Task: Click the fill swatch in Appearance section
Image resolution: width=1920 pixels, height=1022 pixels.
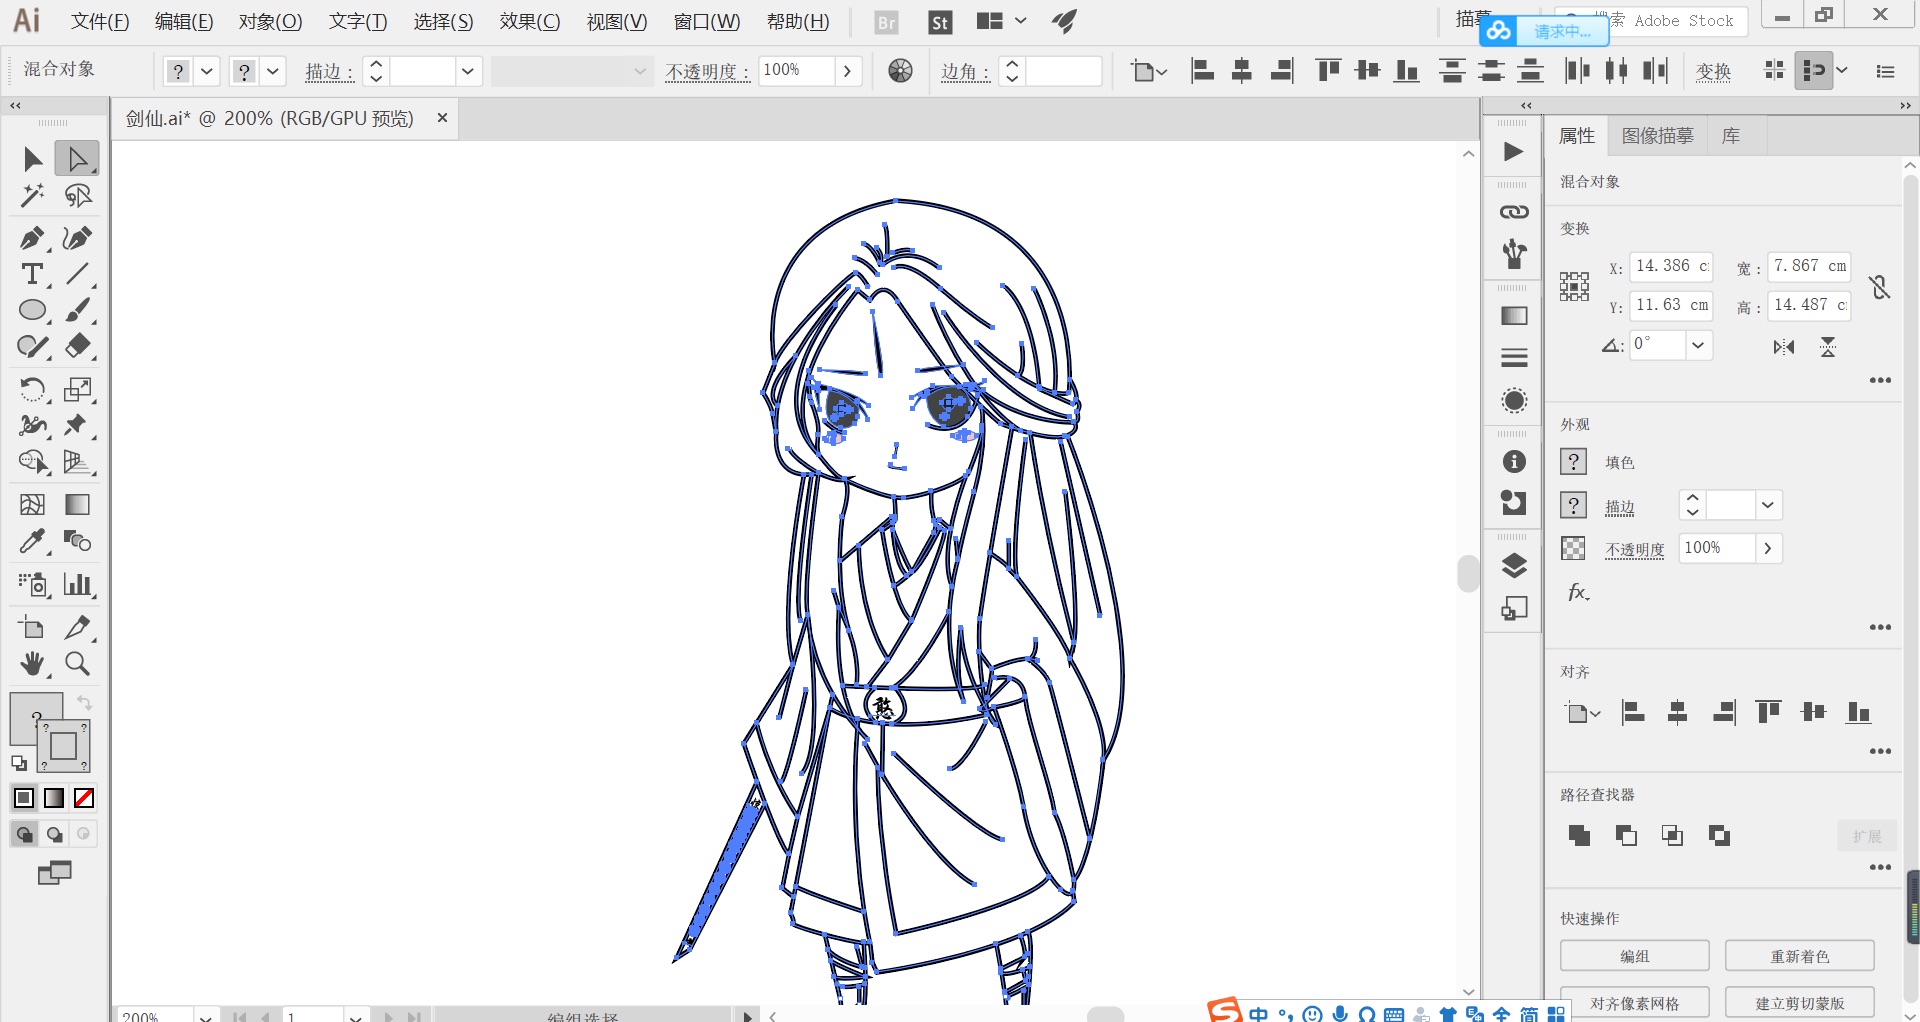Action: click(x=1573, y=462)
